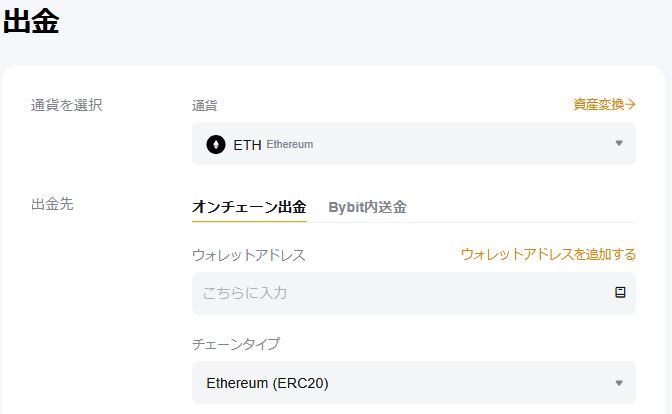Click the 通貨 field label

(x=204, y=106)
